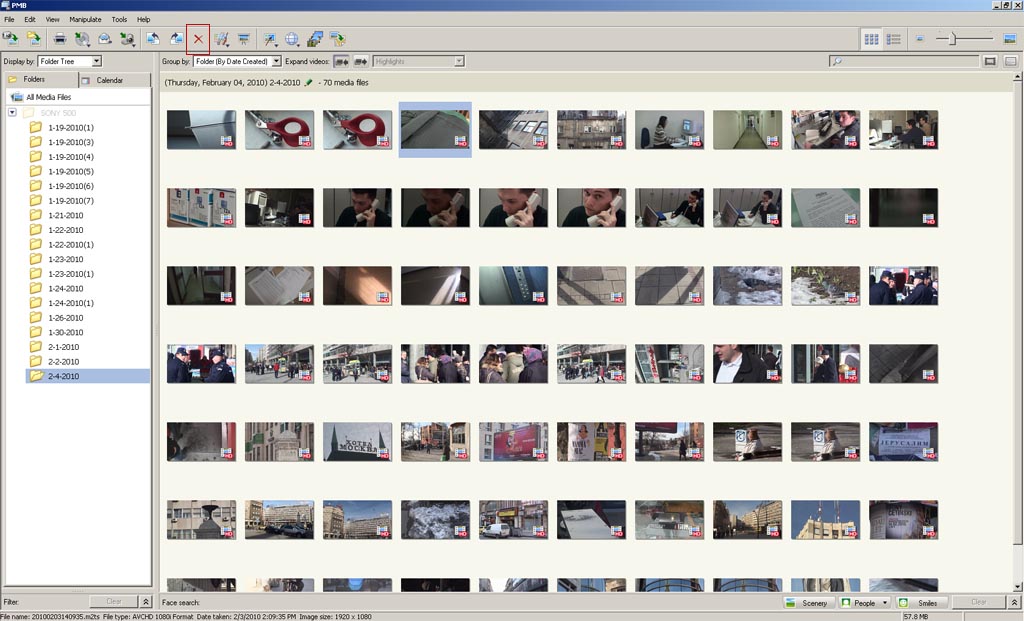Screen dimensions: 1024x621
Task: Click the image analysis wand icon
Action: (270, 39)
